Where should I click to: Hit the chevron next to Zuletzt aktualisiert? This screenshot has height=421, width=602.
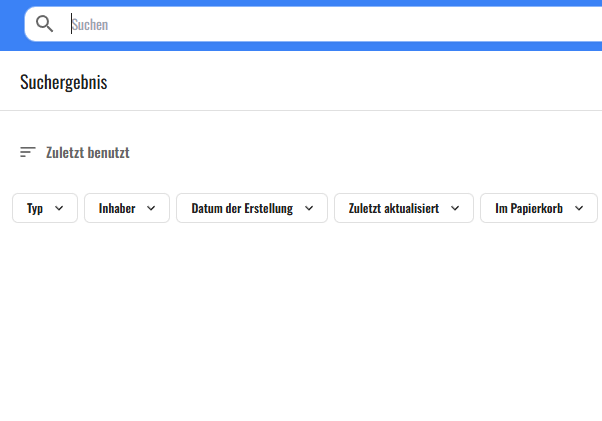pos(455,208)
